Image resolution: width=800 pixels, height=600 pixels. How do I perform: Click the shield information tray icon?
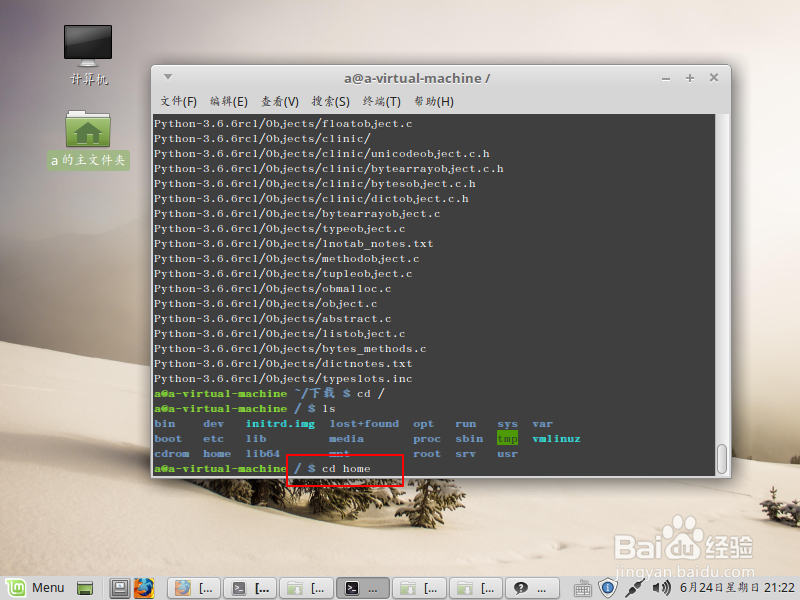pyautogui.click(x=608, y=588)
